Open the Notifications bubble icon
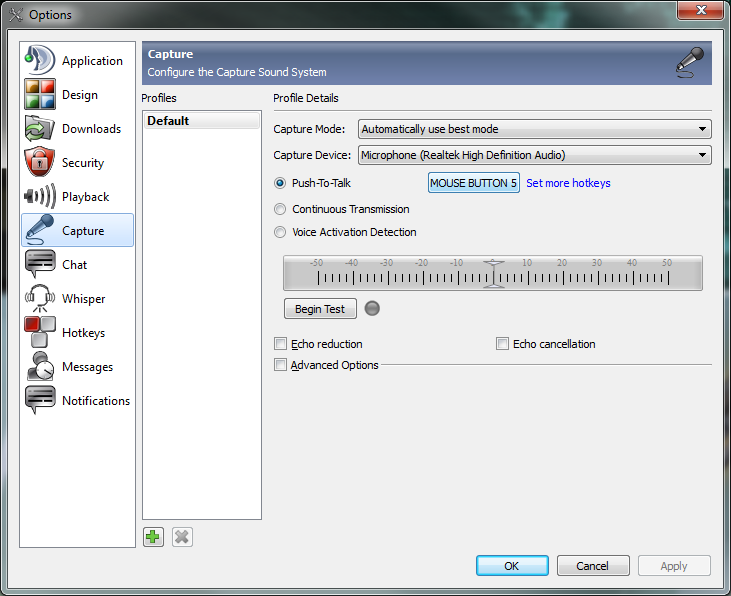This screenshot has width=731, height=596. (40, 400)
